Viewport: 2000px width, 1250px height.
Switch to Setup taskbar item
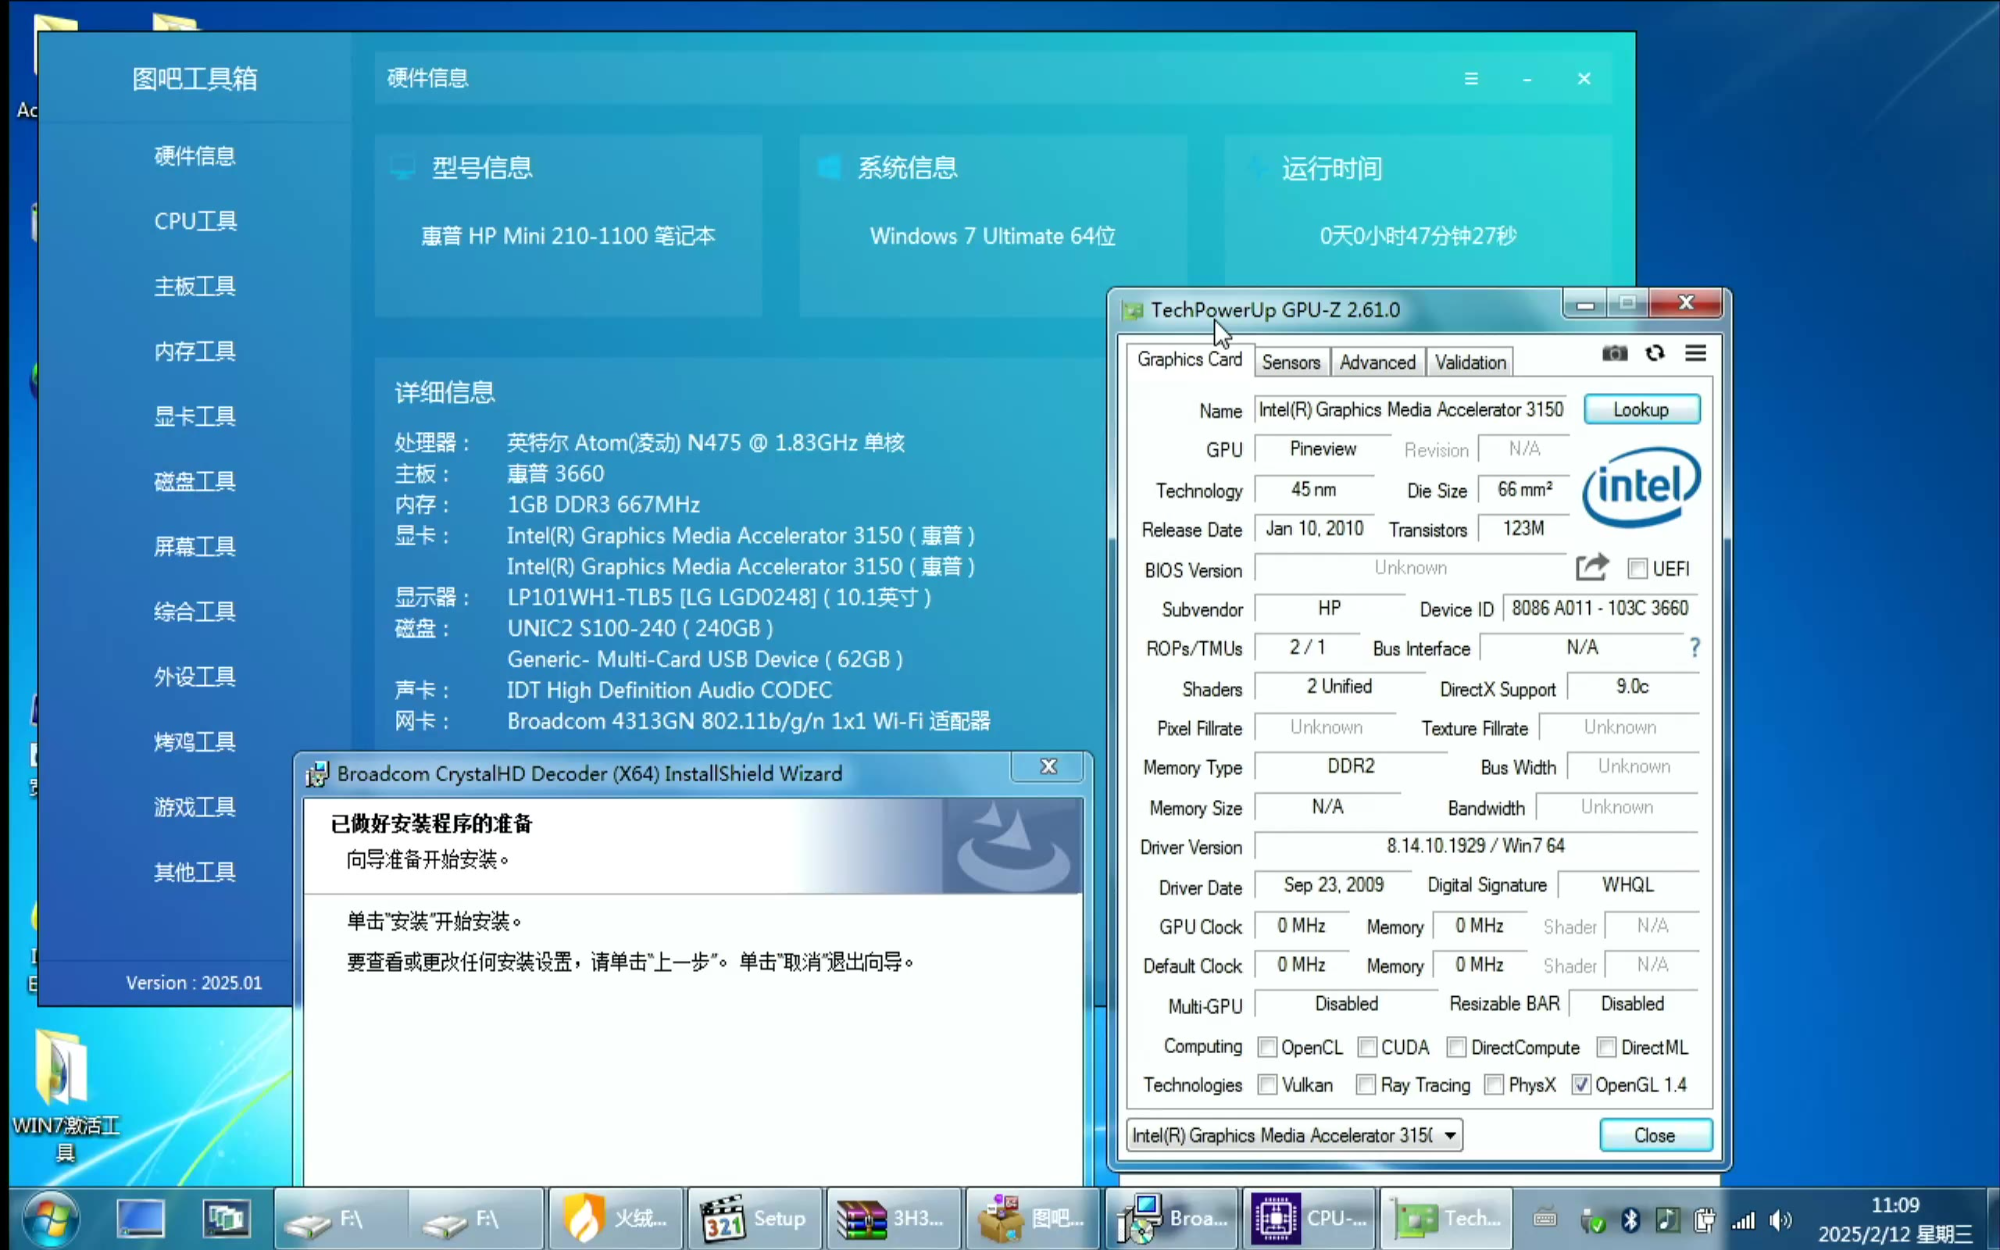(x=754, y=1218)
